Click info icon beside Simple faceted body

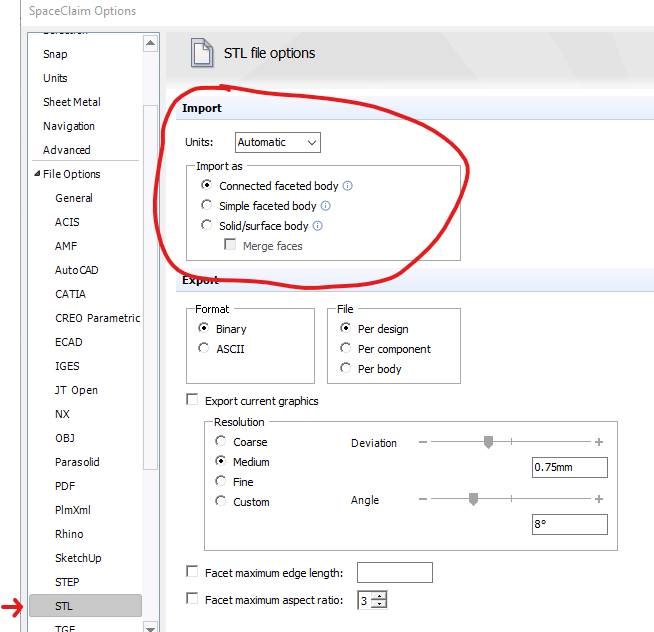326,206
